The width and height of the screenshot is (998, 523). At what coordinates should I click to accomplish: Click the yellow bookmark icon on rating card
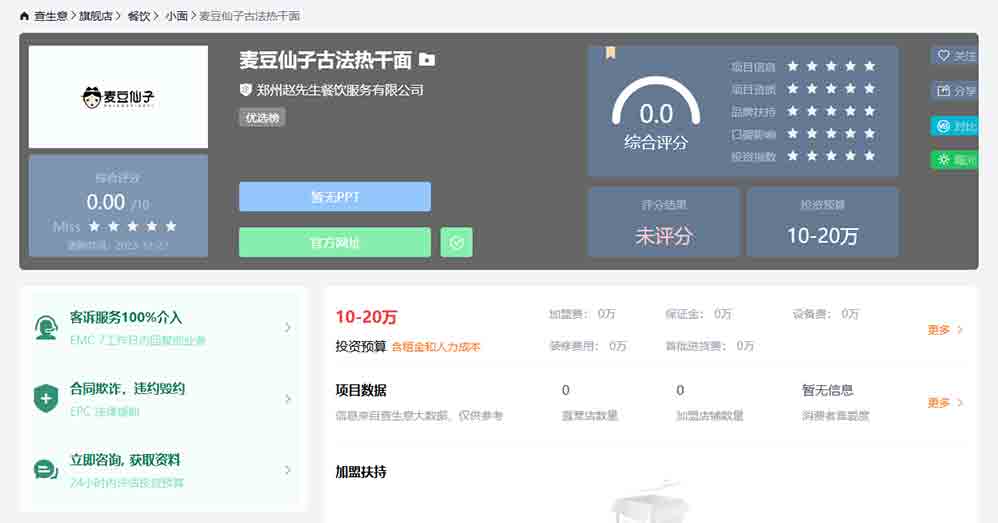610,53
